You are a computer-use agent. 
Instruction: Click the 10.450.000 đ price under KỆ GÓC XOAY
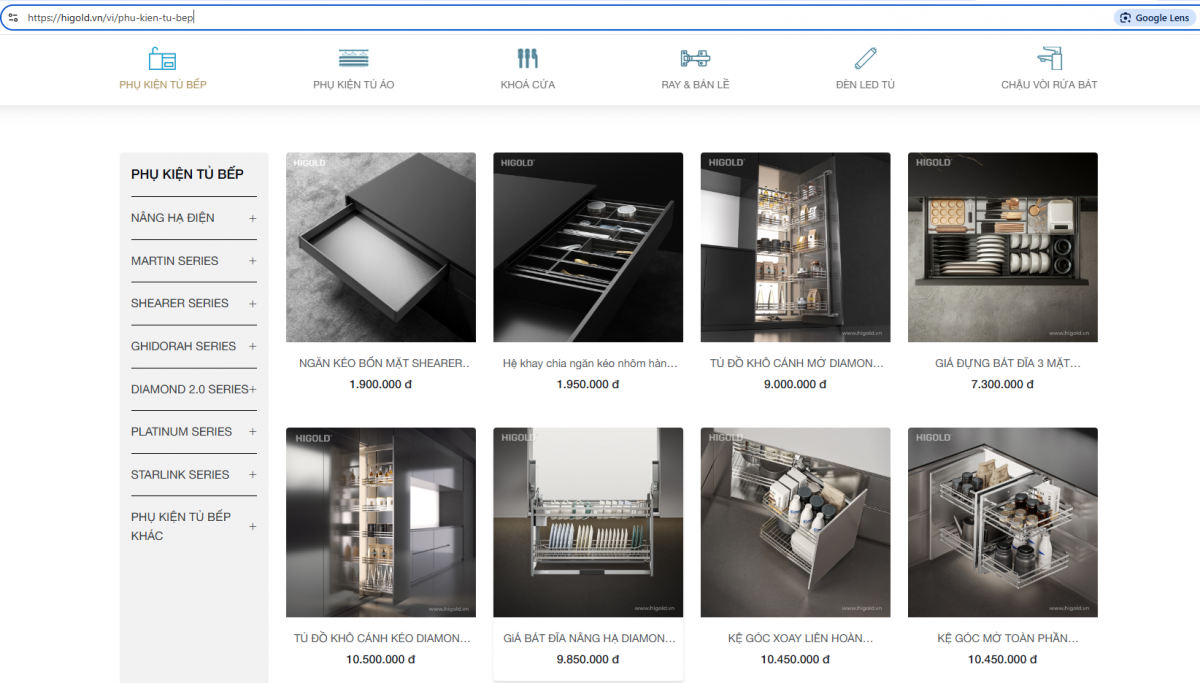point(796,659)
